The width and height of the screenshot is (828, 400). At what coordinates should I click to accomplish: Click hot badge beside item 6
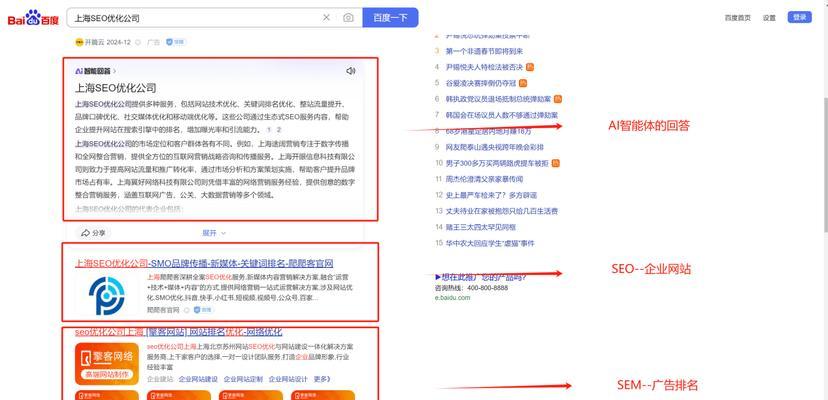(x=558, y=99)
